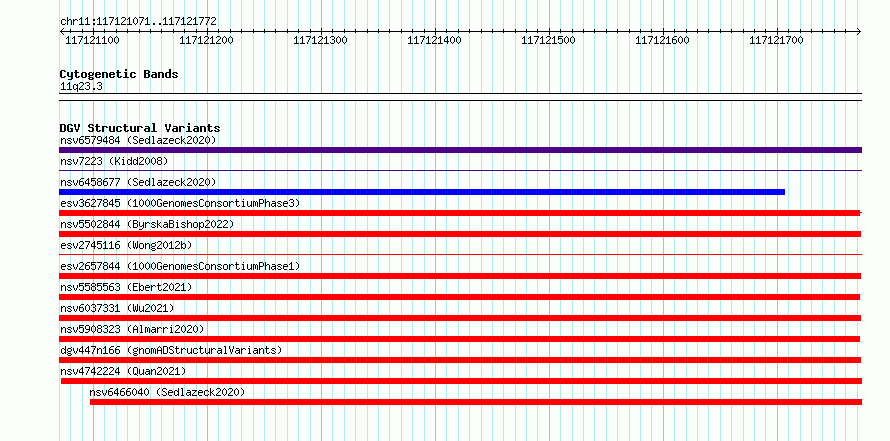The height and width of the screenshot is (441, 890).
Task: Open nsv4742224 (Quan2021) variant label
Action: tap(123, 371)
